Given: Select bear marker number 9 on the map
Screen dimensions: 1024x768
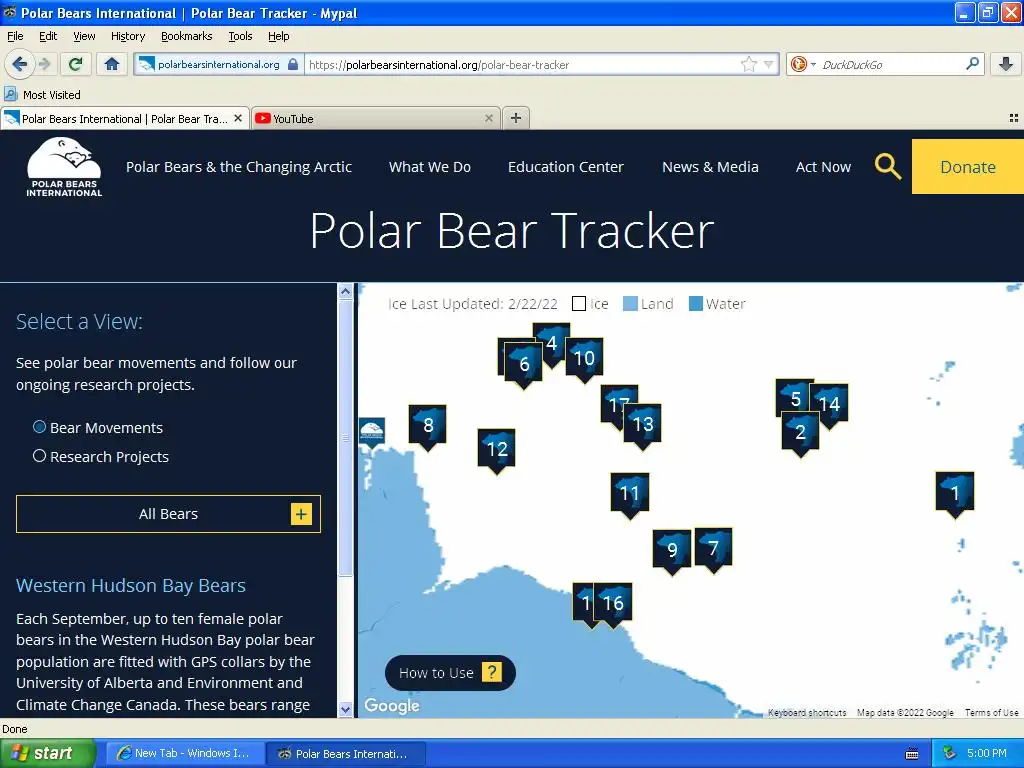Looking at the screenshot, I should [671, 551].
